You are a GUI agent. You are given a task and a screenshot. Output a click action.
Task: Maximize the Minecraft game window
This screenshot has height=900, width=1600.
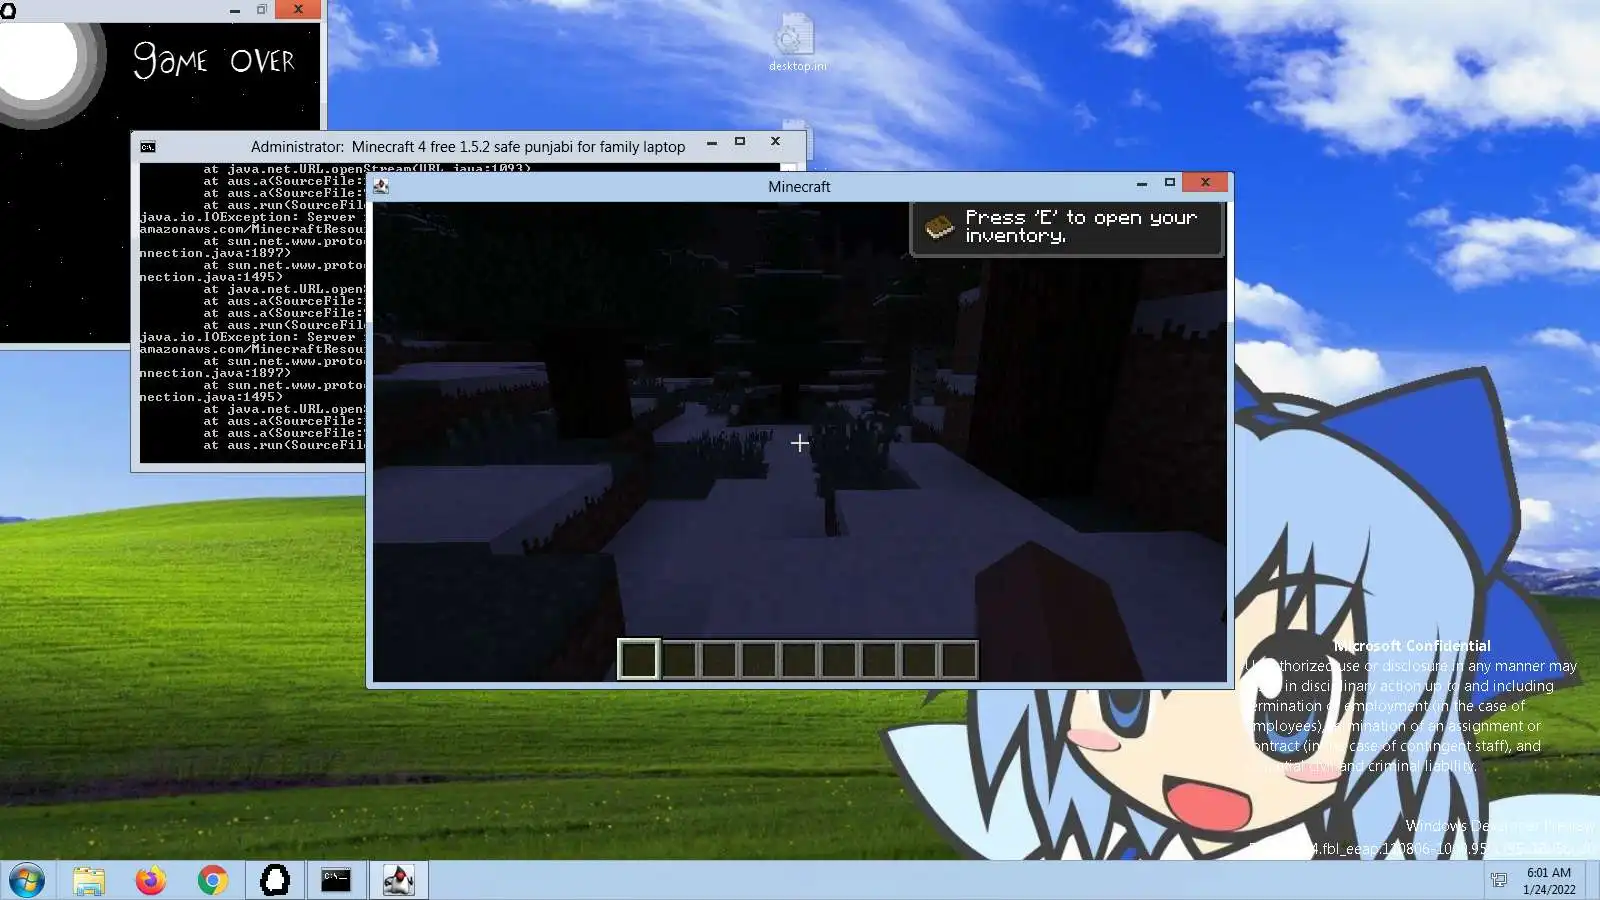click(x=1169, y=182)
